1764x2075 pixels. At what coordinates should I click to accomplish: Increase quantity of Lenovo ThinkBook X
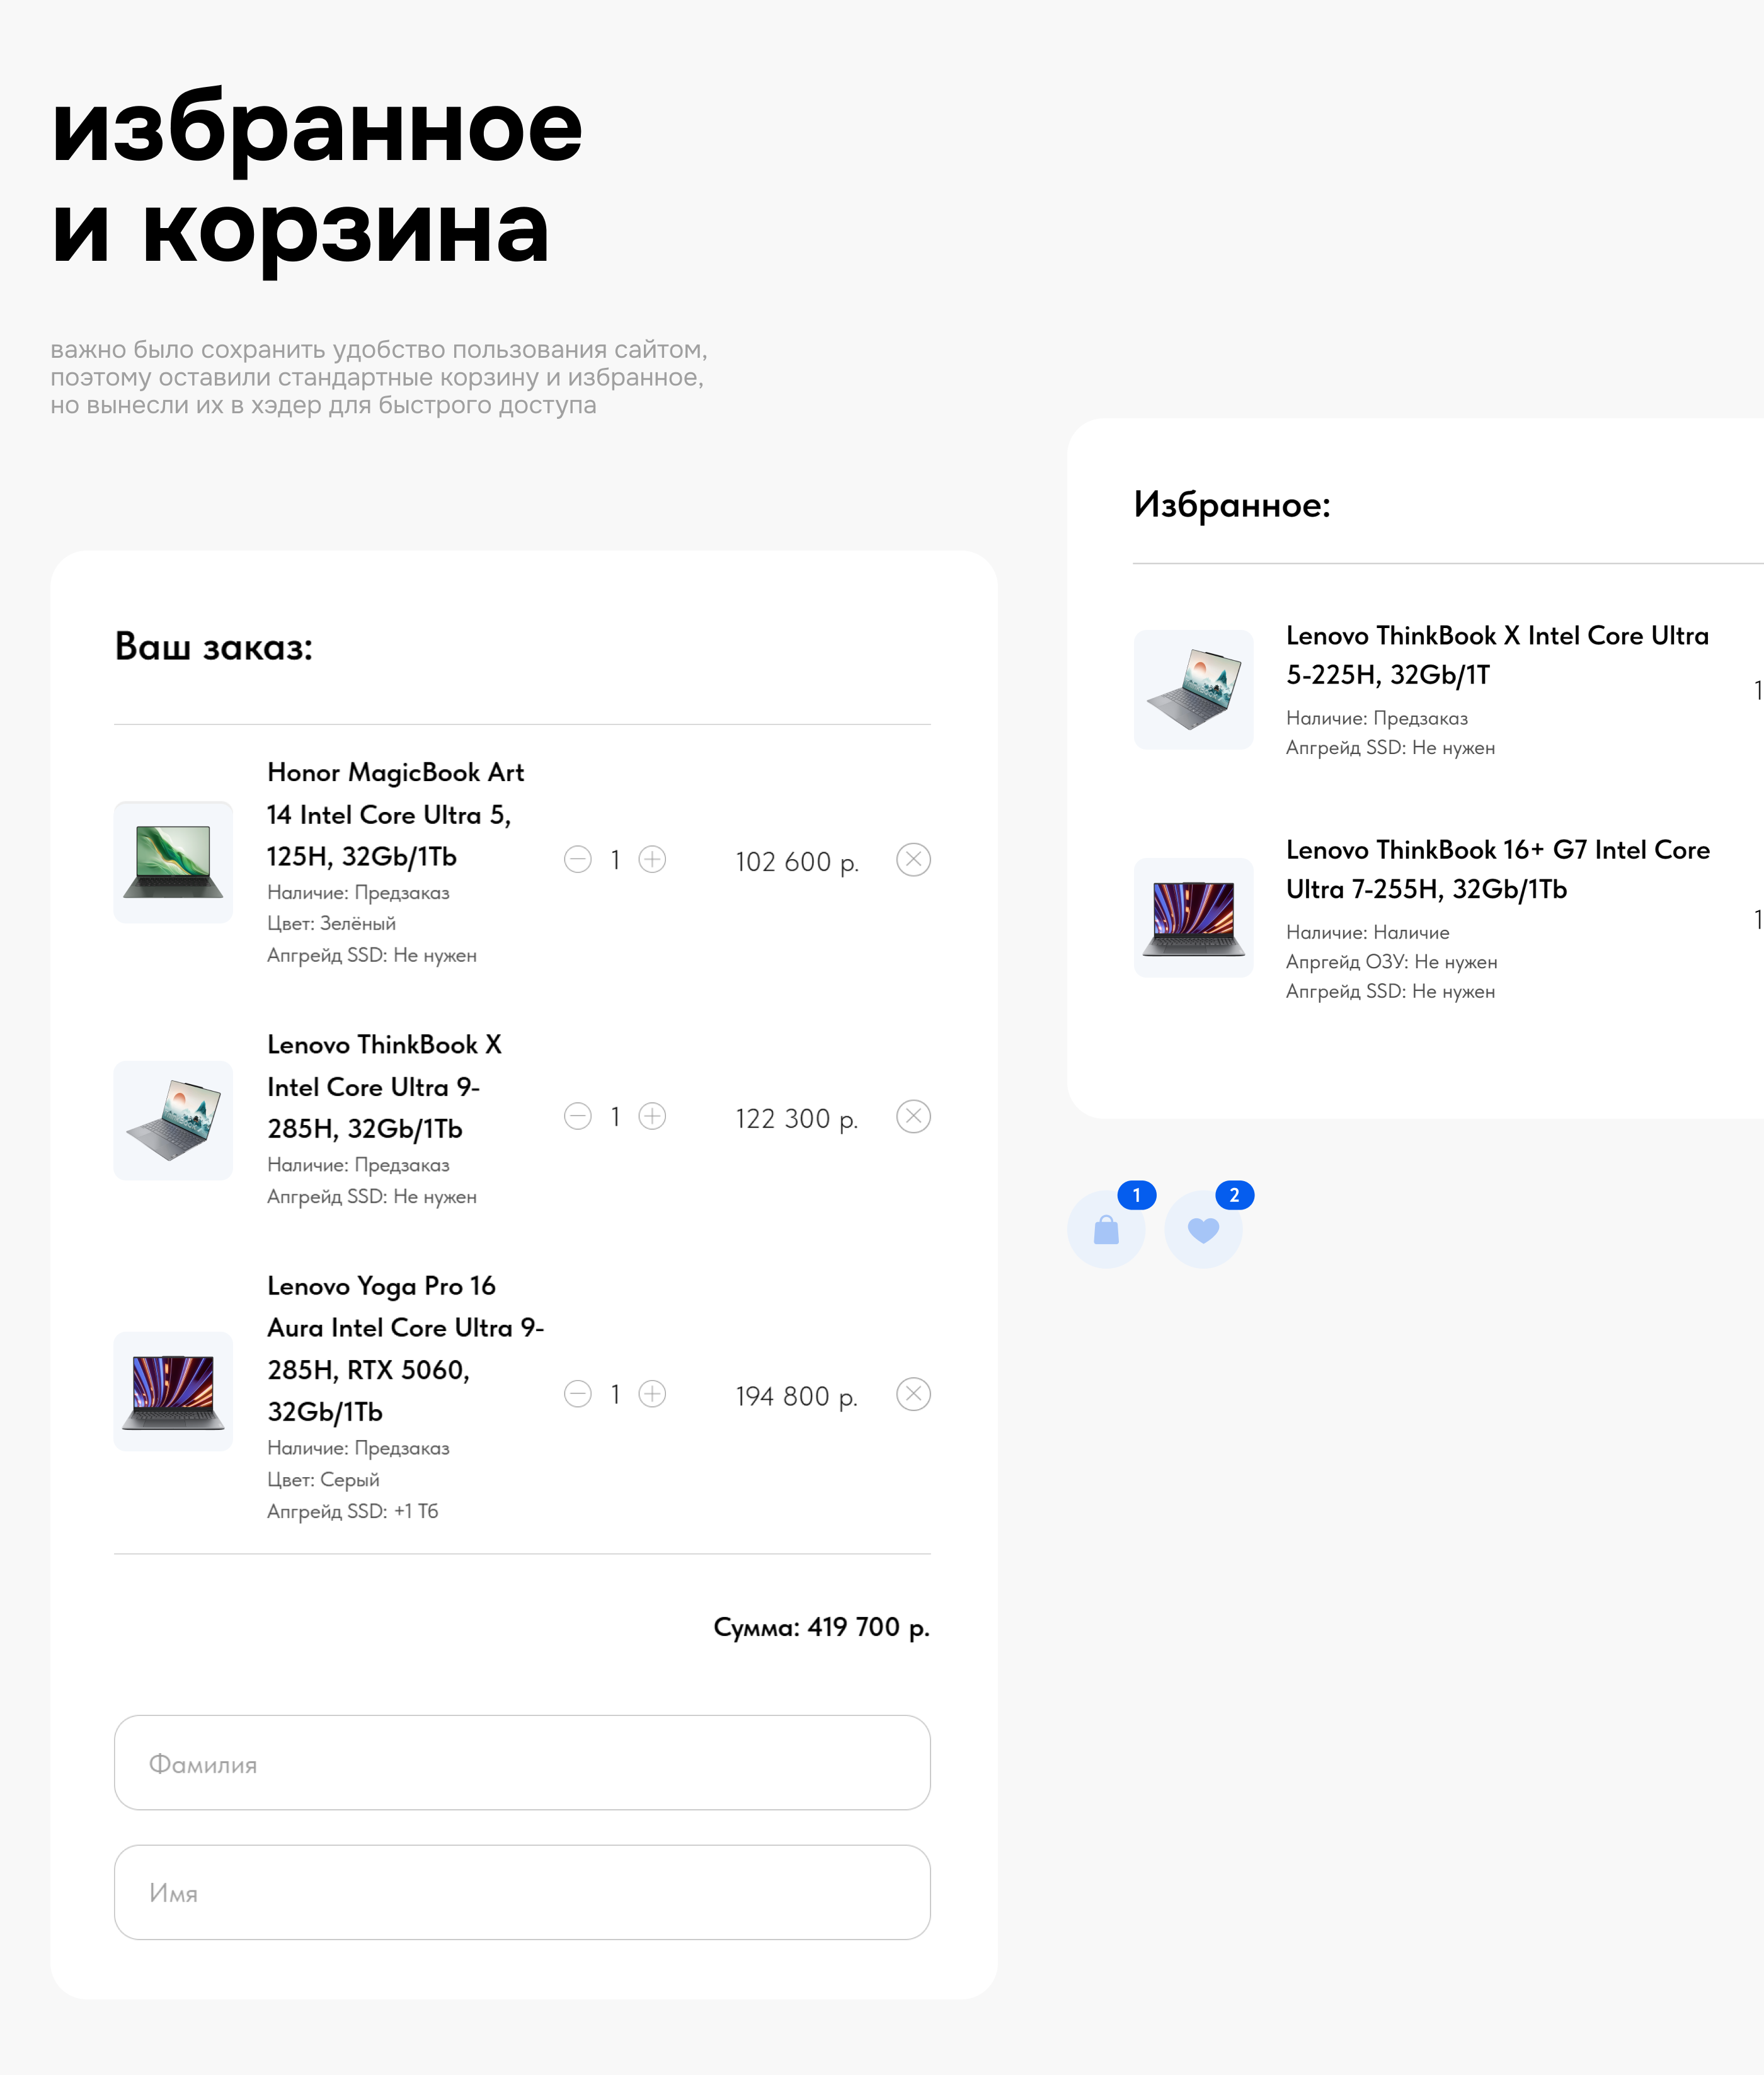(651, 1117)
